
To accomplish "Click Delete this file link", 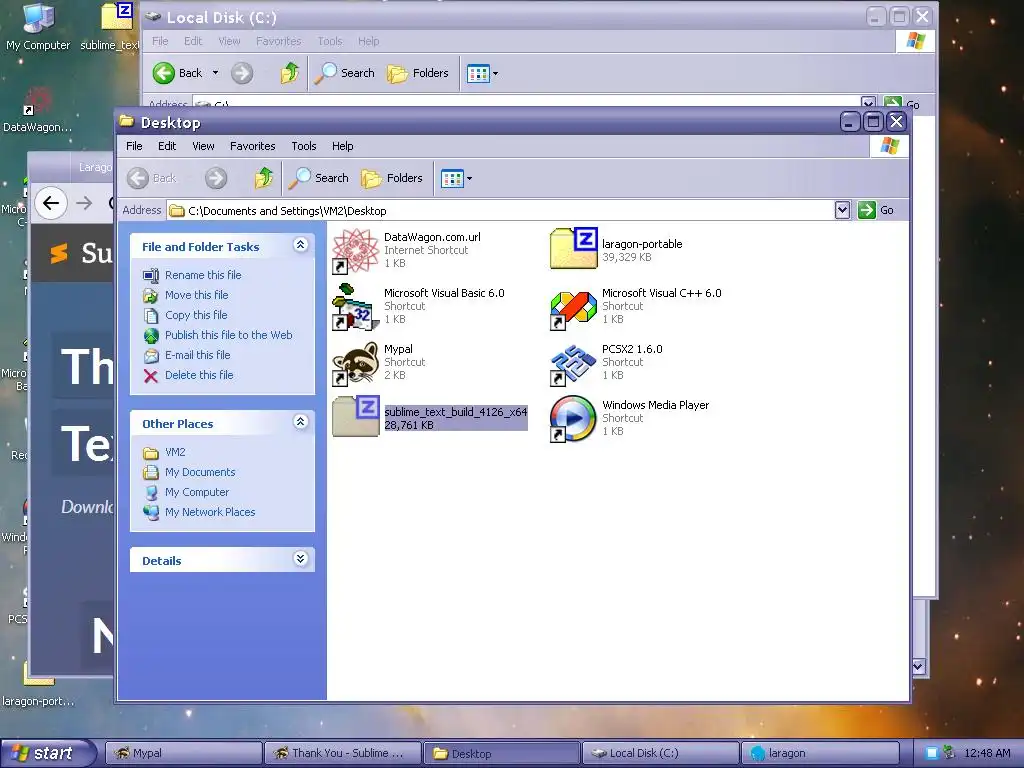I will pyautogui.click(x=199, y=375).
